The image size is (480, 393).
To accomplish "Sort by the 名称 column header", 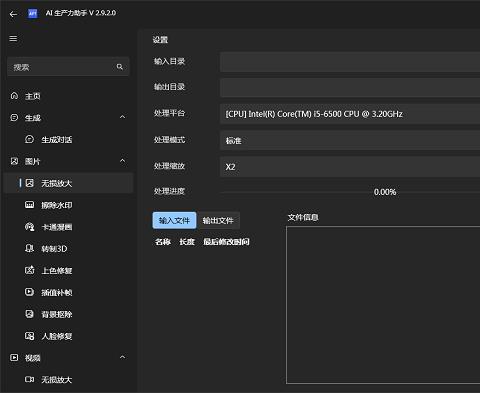I will click(163, 242).
